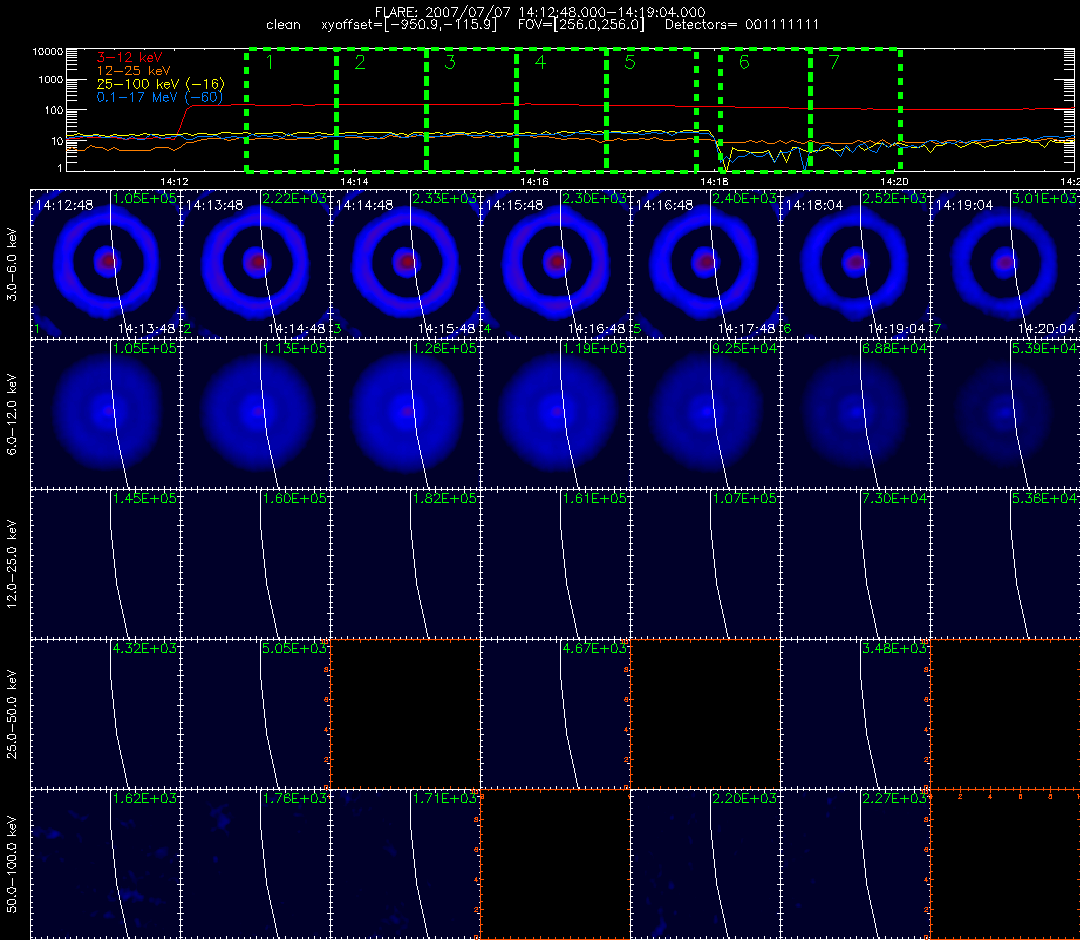Click the 'xyoffset=[-950.9,-115.9]' header text

click(409, 25)
